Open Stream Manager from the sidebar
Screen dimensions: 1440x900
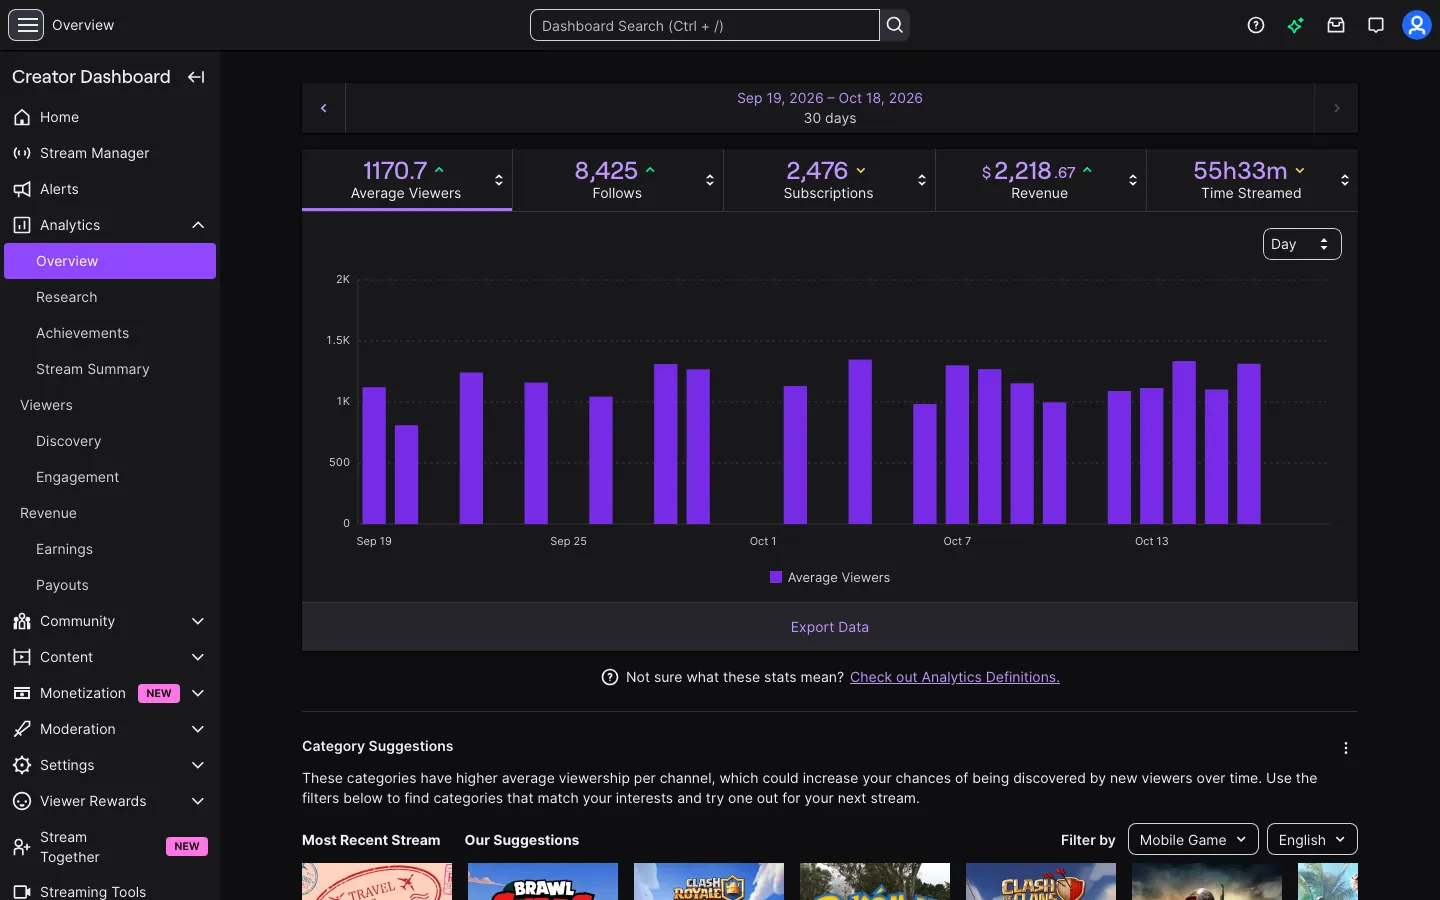point(110,153)
